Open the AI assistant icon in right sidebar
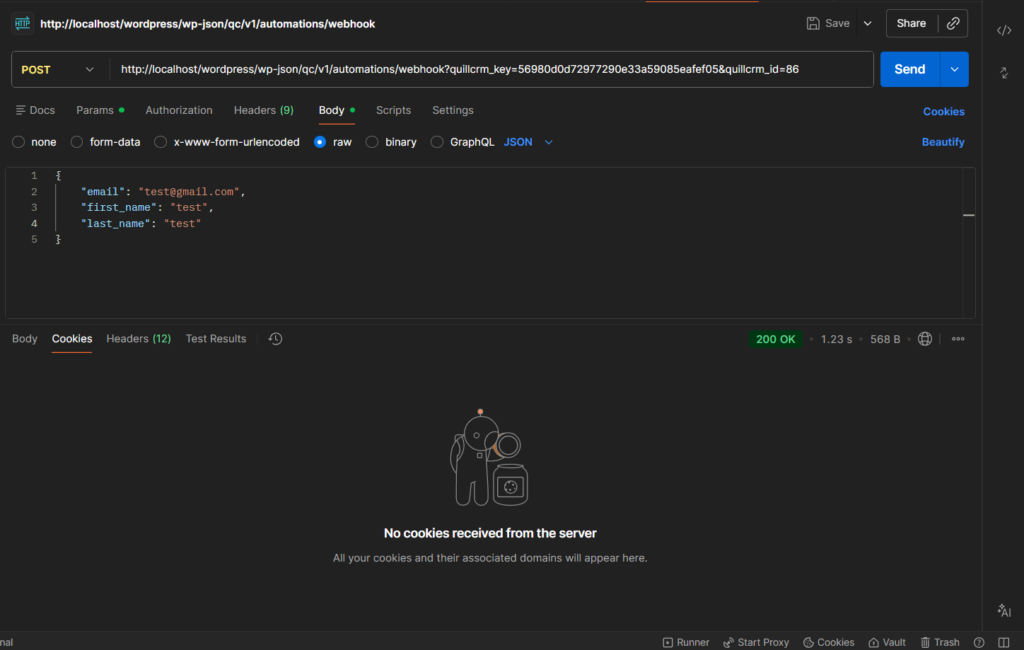The width and height of the screenshot is (1024, 650). (1004, 610)
